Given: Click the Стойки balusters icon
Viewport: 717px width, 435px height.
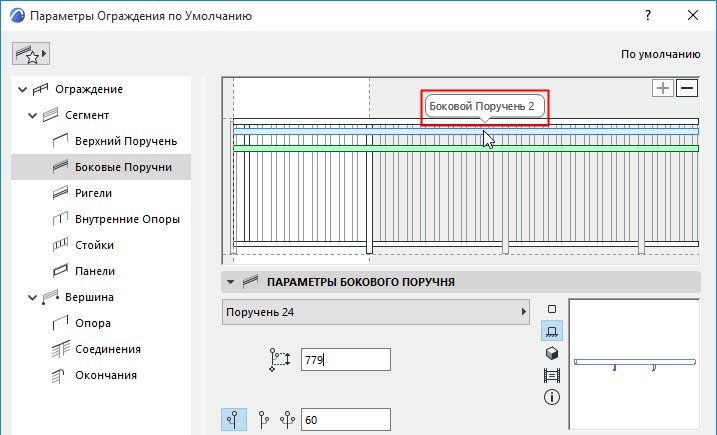Looking at the screenshot, I should point(60,245).
